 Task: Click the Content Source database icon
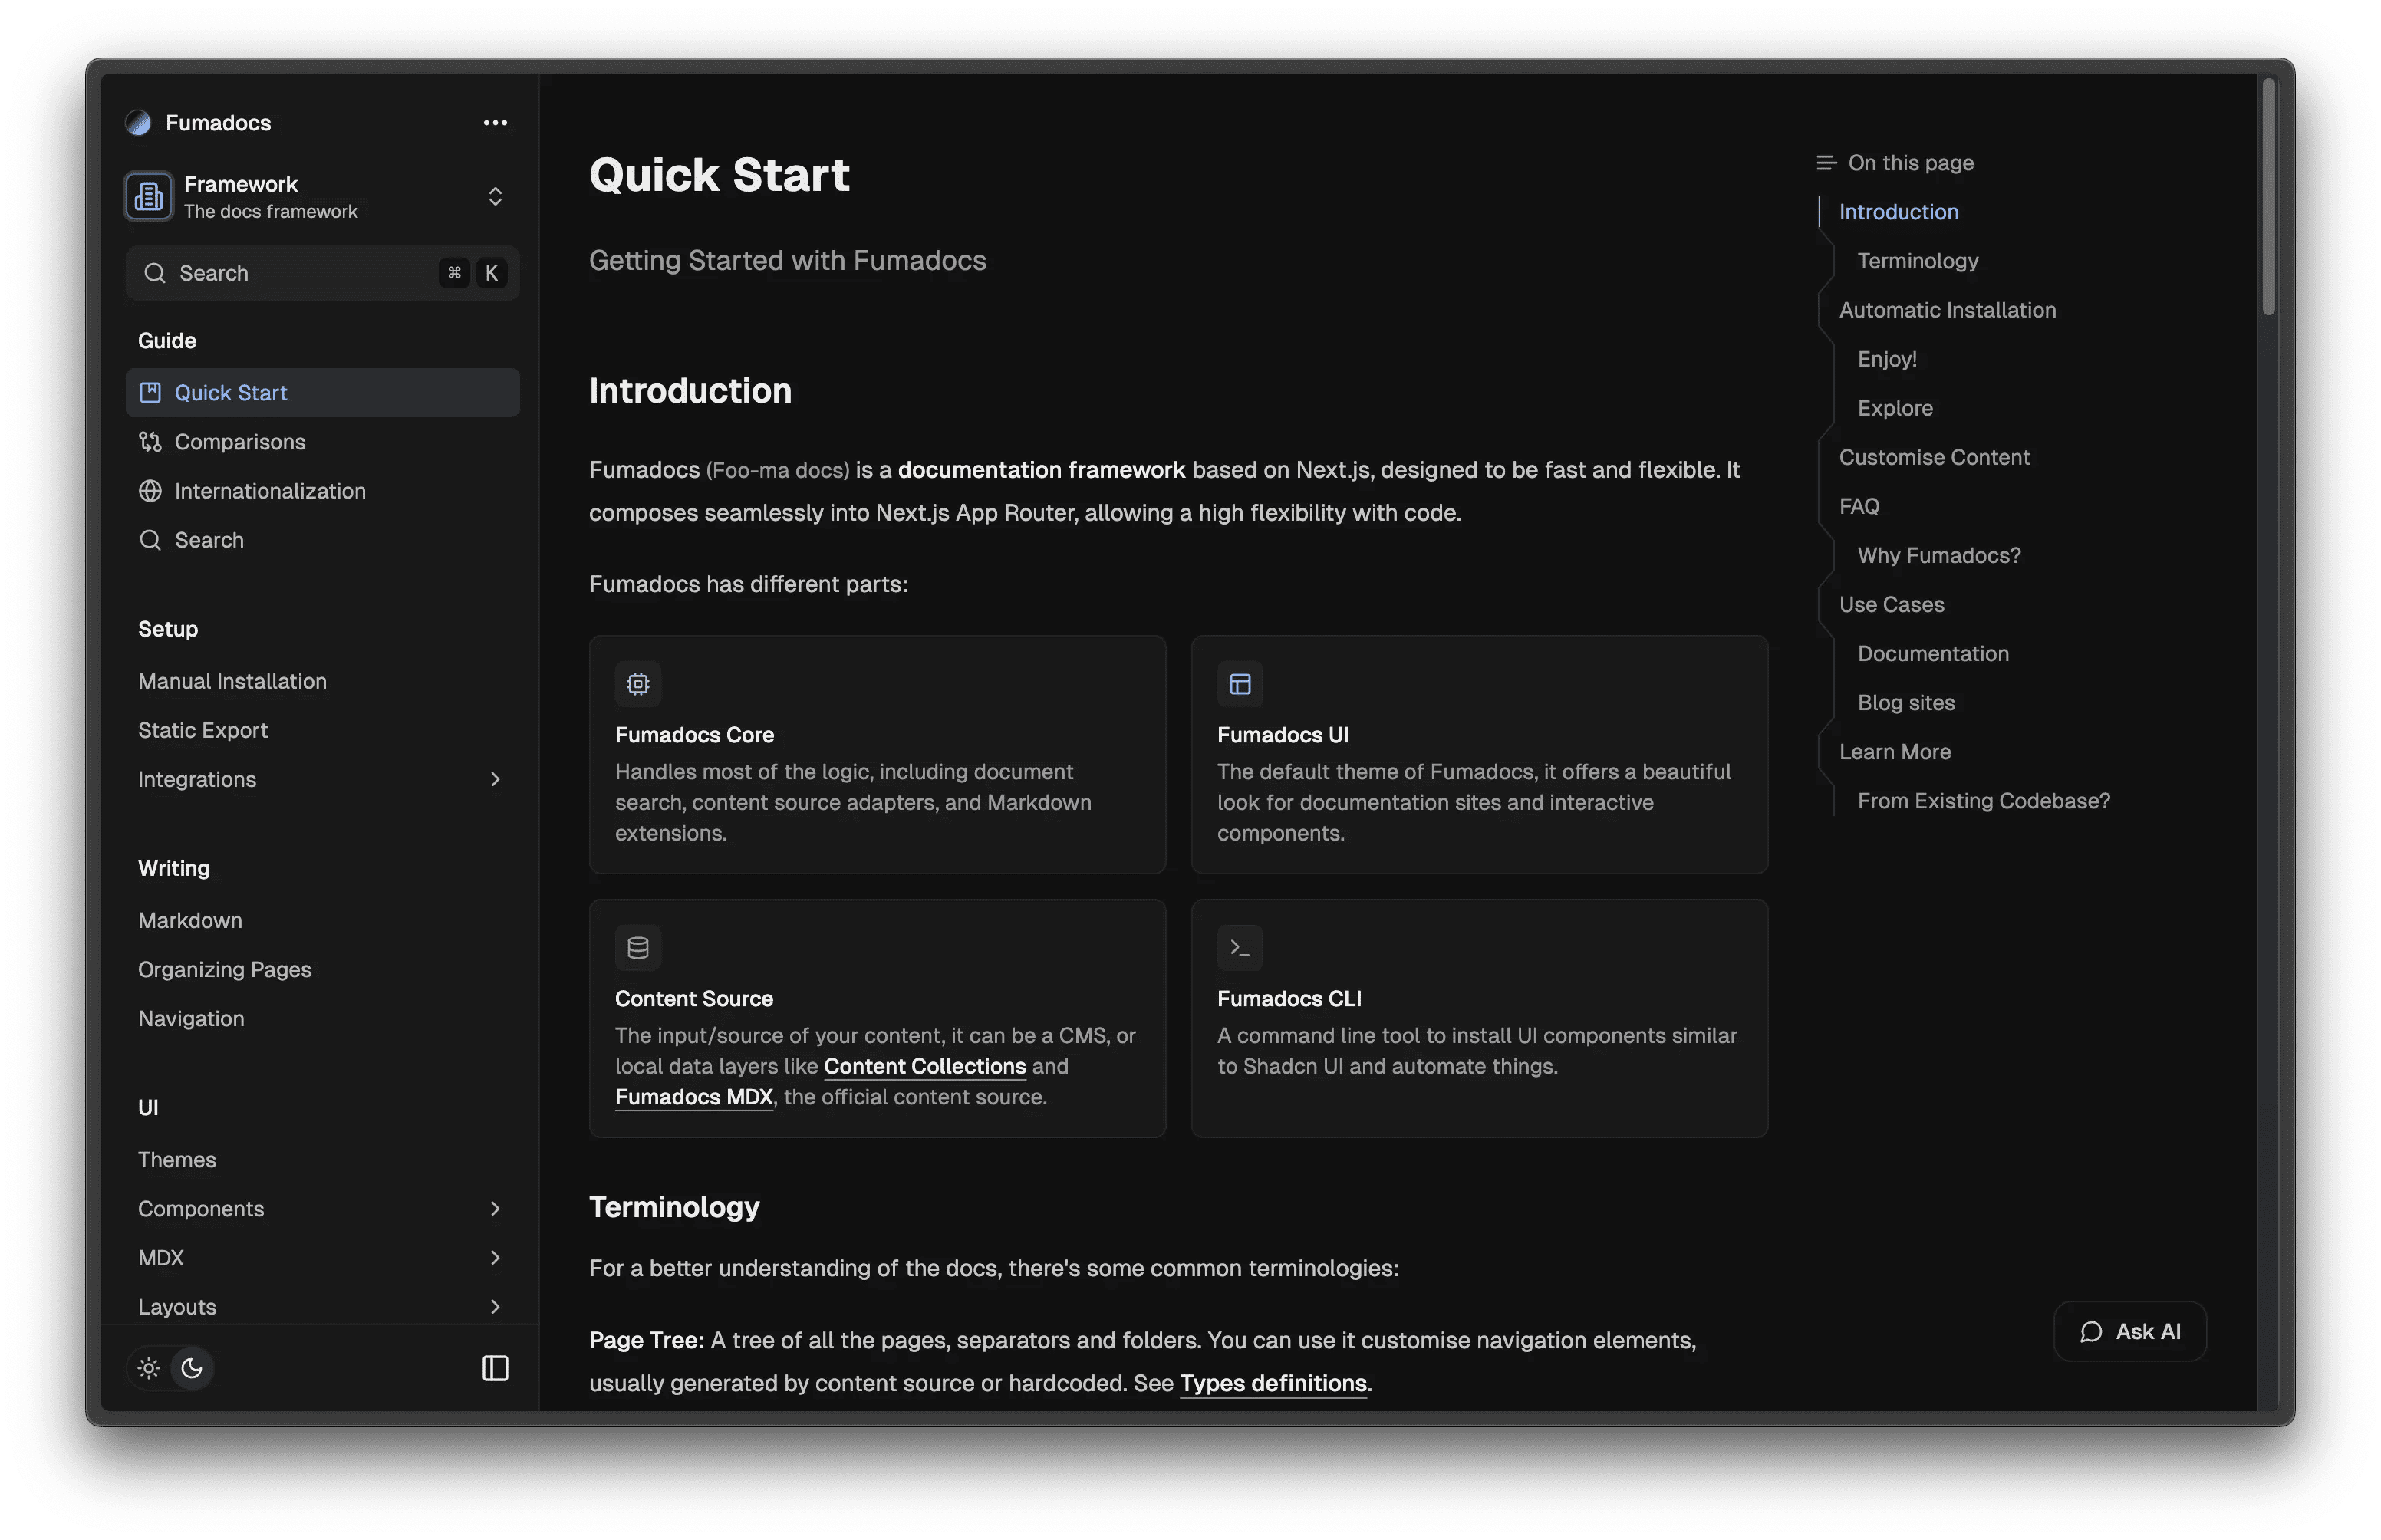click(x=638, y=948)
